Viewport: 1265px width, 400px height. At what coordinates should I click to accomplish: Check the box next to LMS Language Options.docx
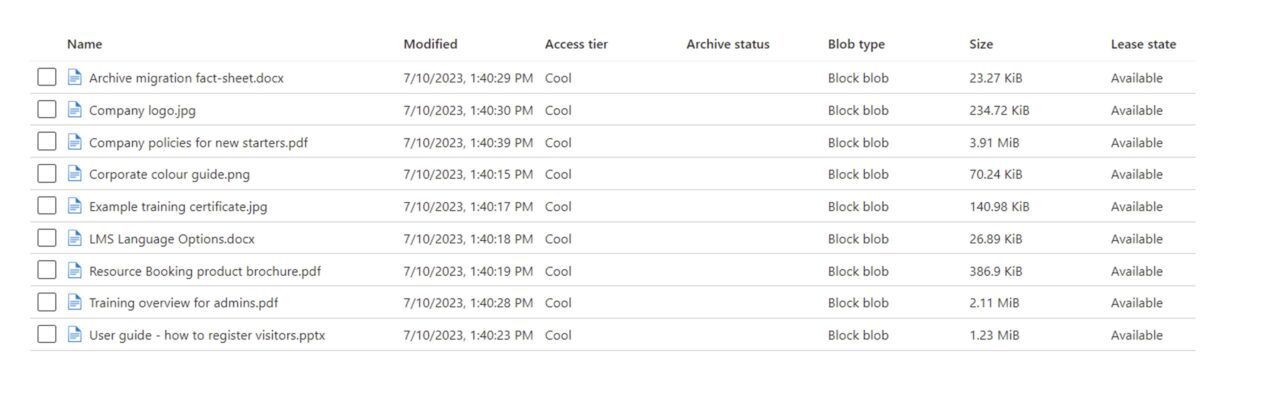47,238
